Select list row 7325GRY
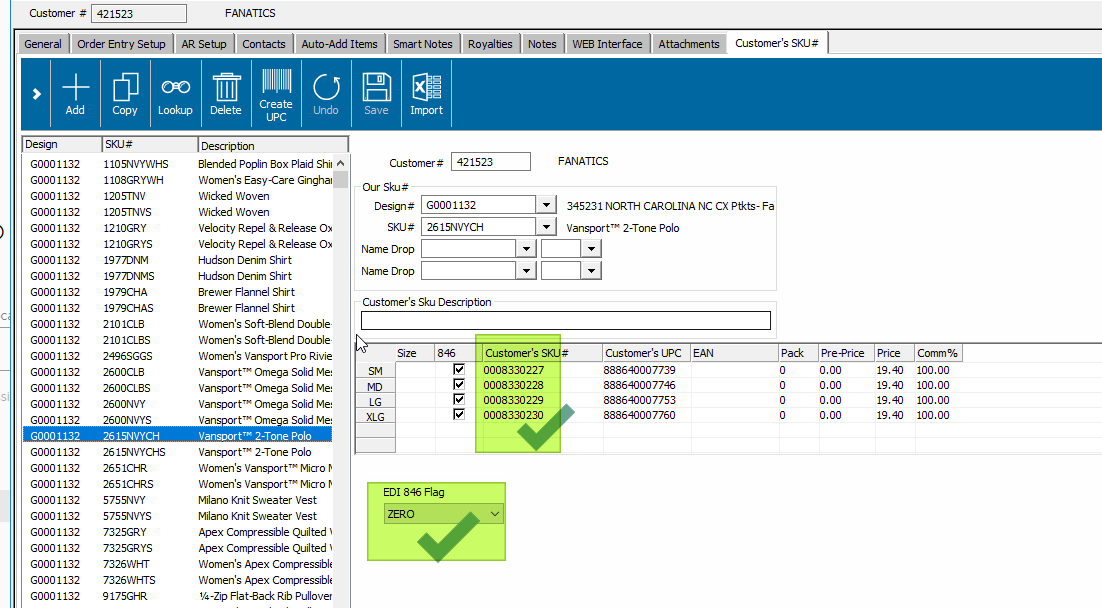The height and width of the screenshot is (608, 1102). point(178,532)
